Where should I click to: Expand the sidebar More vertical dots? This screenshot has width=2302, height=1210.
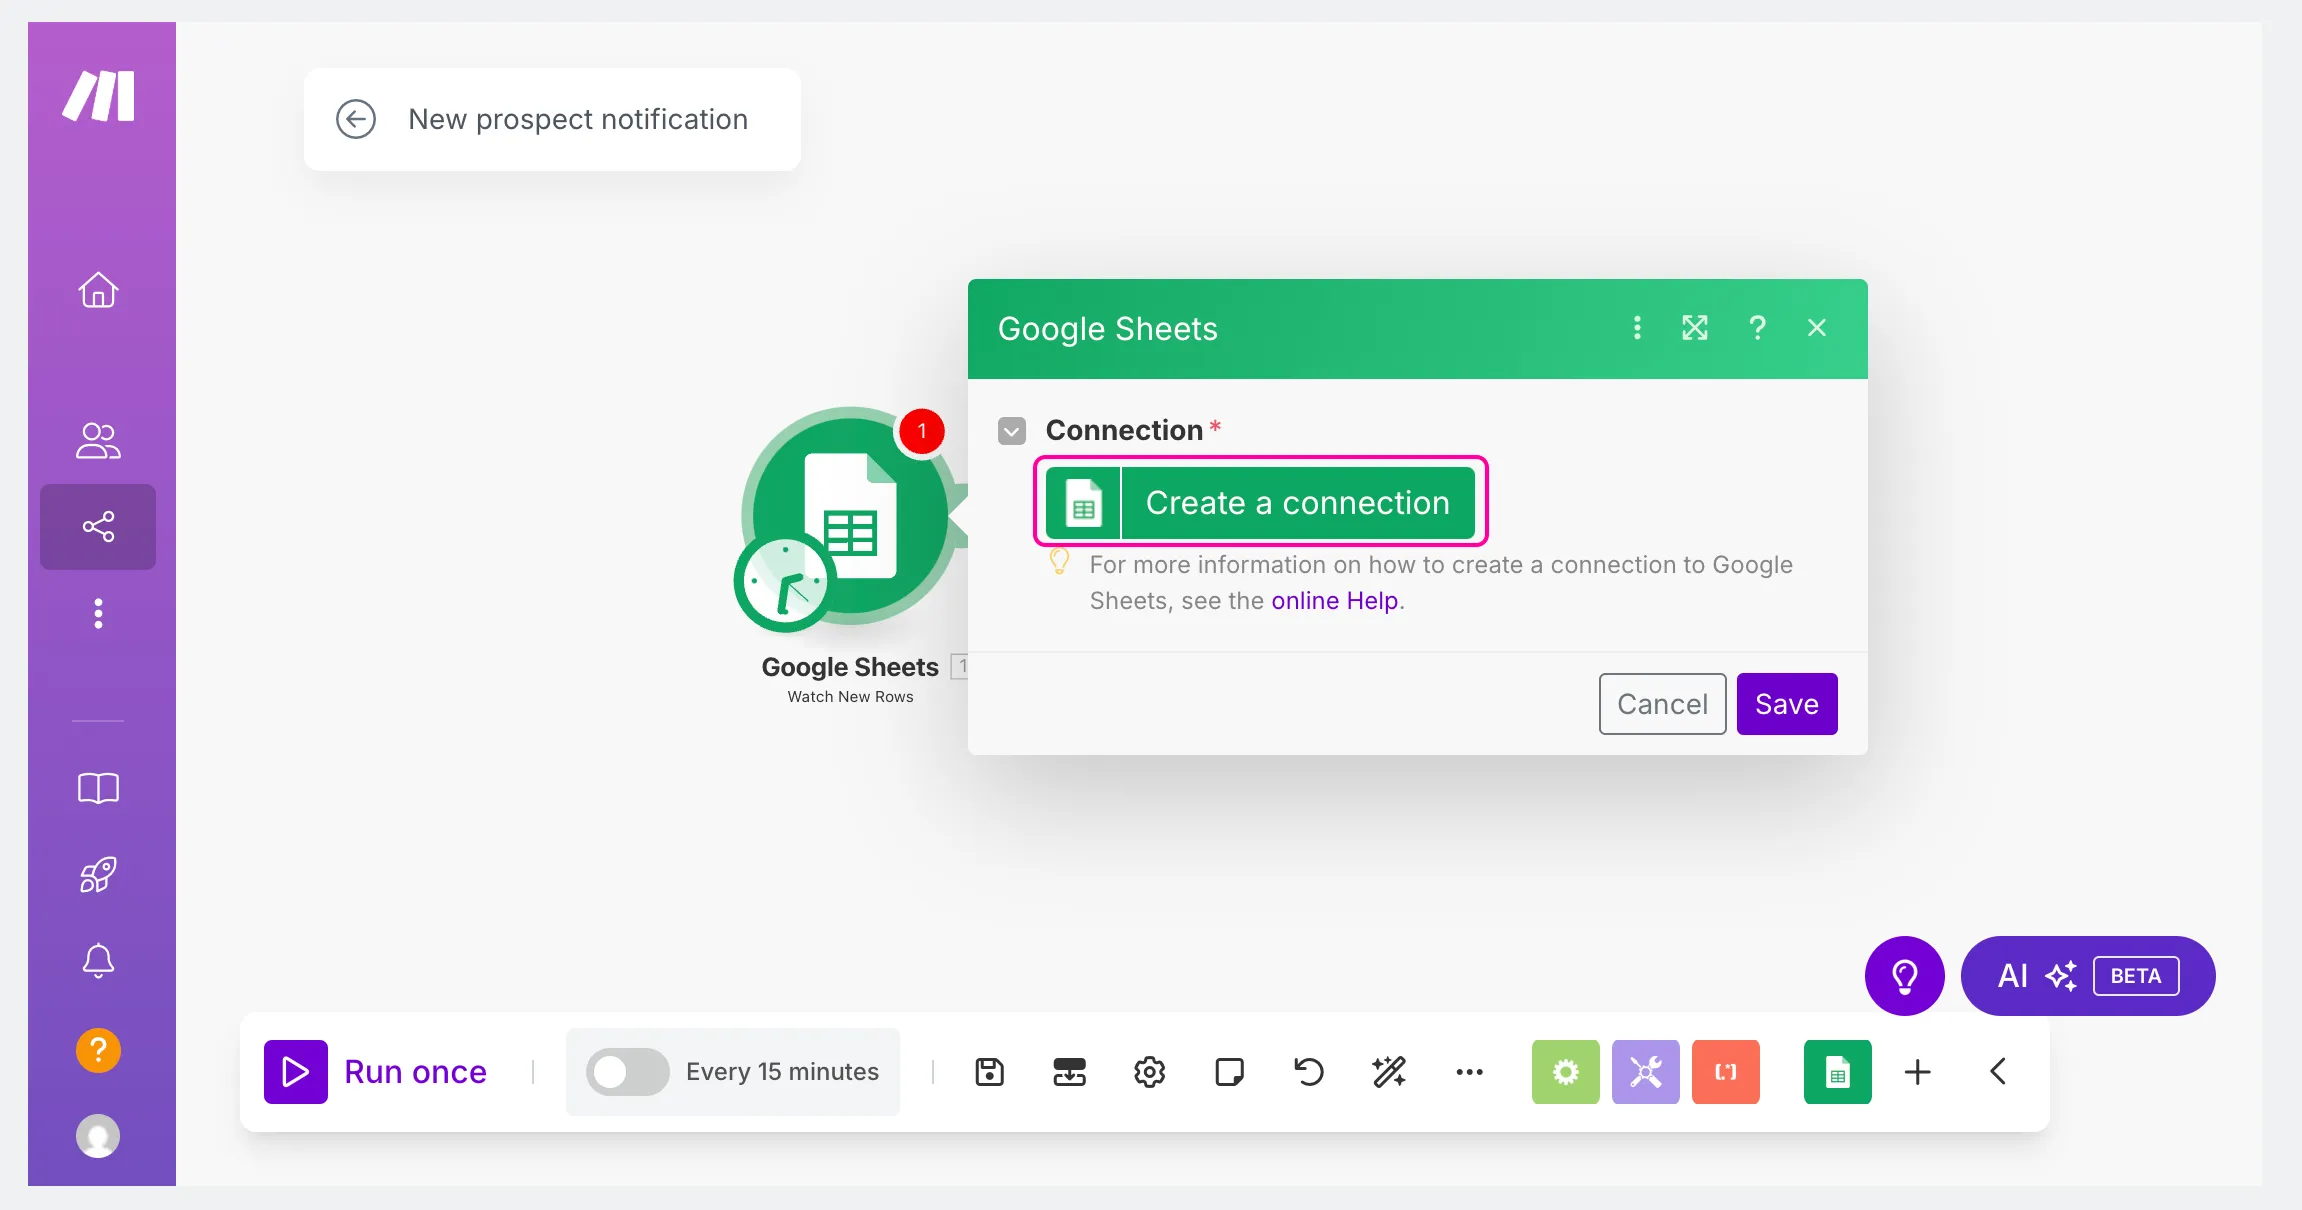click(98, 613)
